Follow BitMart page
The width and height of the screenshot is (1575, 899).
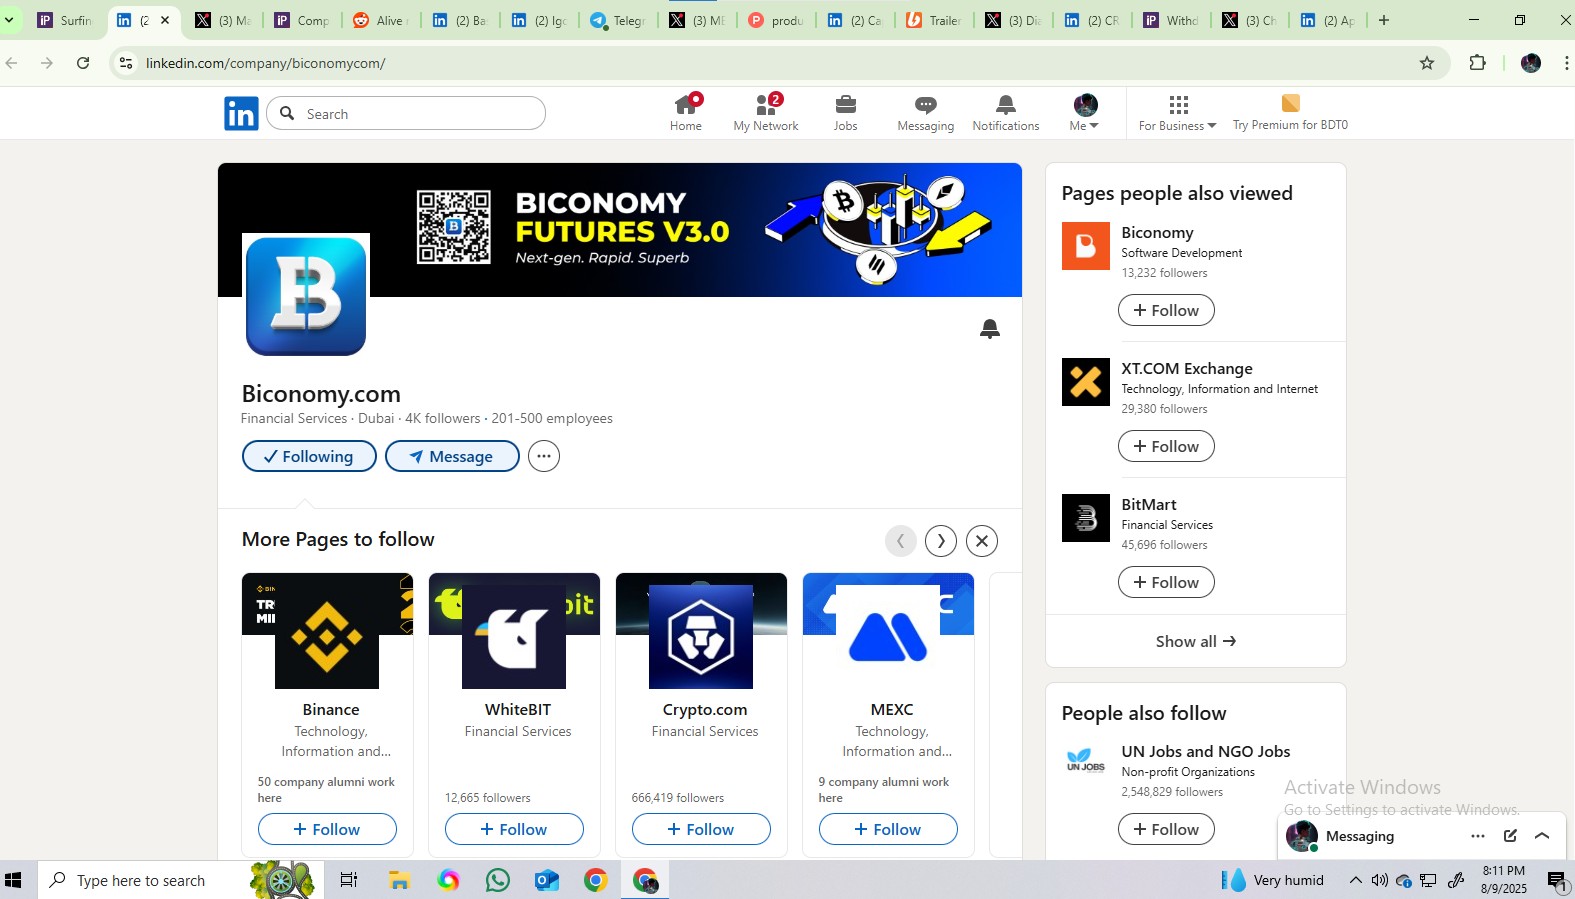(1166, 582)
